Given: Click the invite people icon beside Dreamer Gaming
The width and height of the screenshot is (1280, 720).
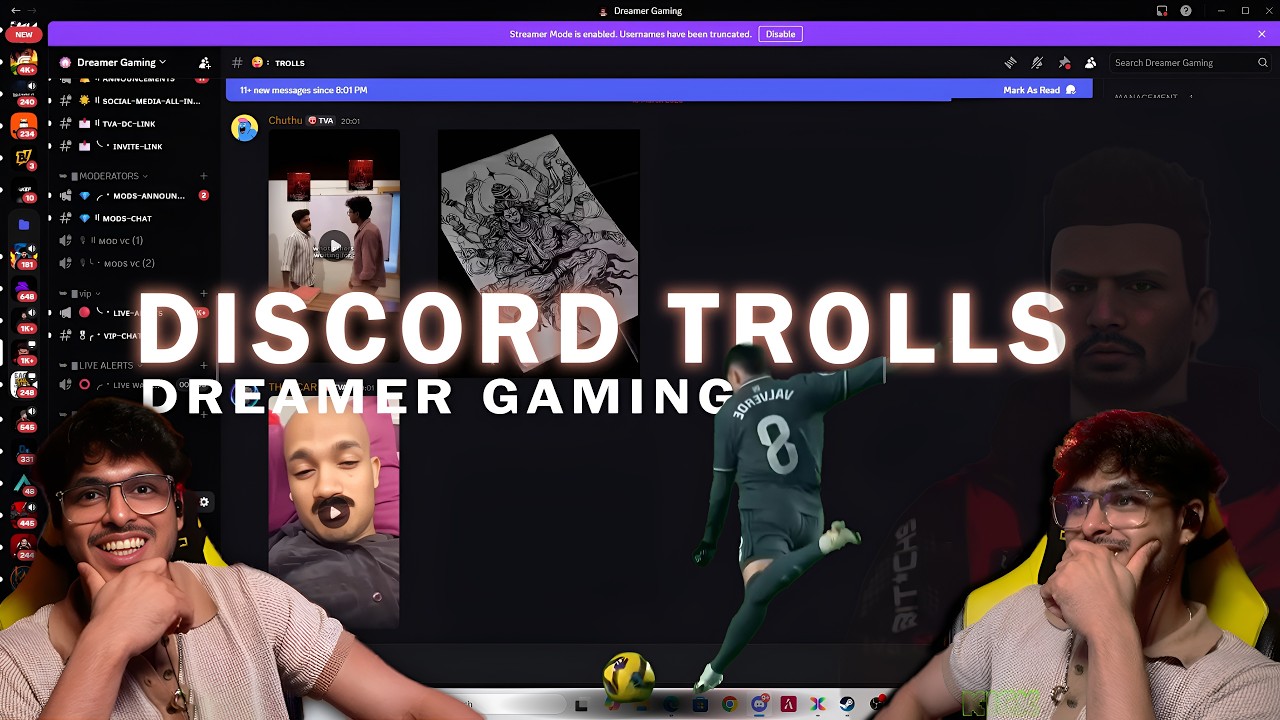Looking at the screenshot, I should (204, 63).
